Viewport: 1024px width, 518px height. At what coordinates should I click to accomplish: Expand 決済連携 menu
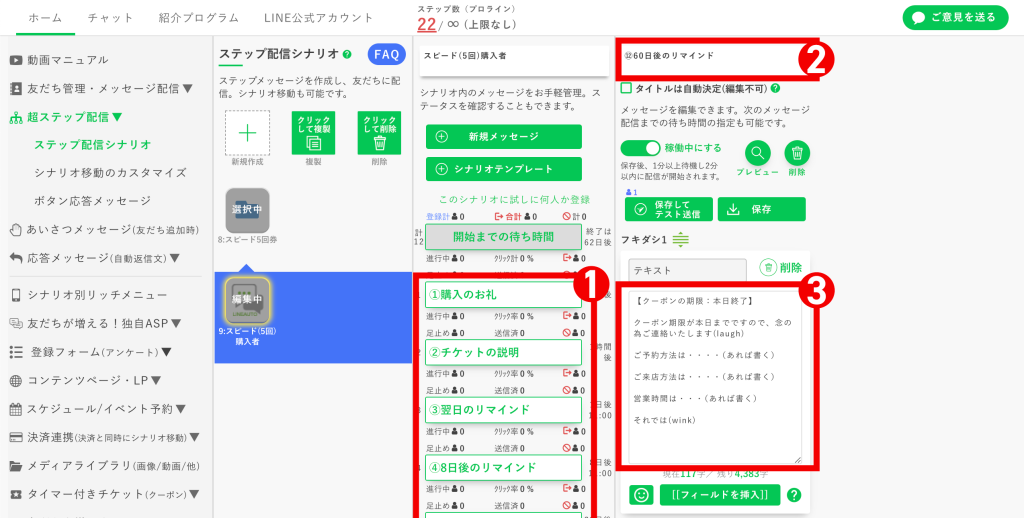[194, 438]
